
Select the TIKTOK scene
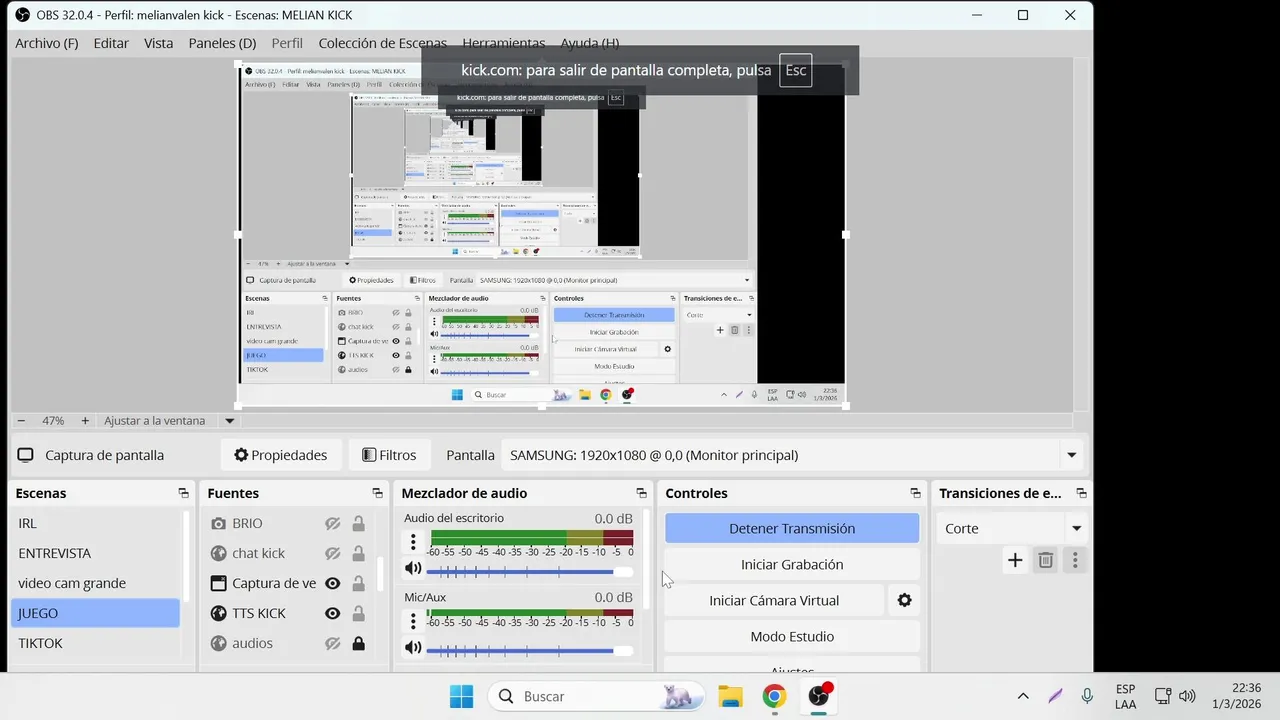pos(96,643)
